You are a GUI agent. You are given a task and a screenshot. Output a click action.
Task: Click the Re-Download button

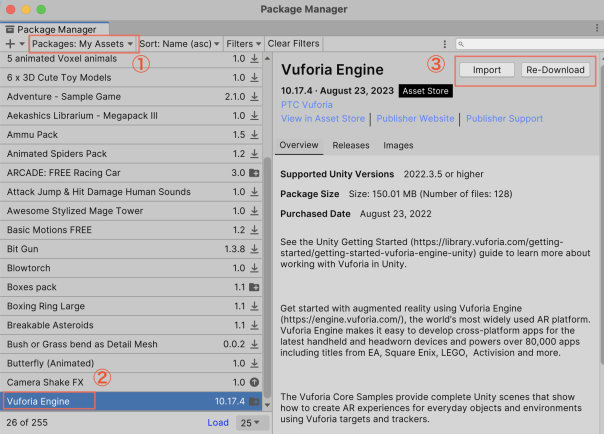click(555, 70)
